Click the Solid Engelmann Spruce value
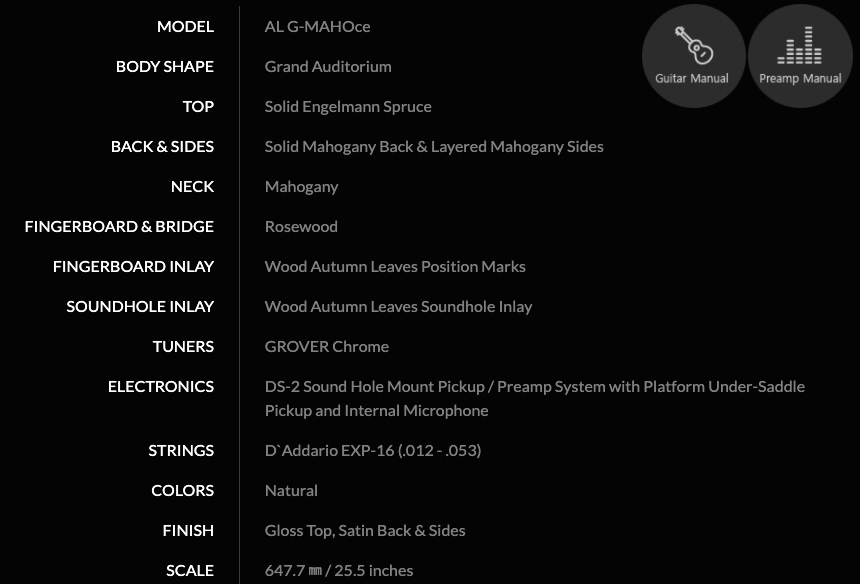This screenshot has height=584, width=860. click(x=348, y=106)
